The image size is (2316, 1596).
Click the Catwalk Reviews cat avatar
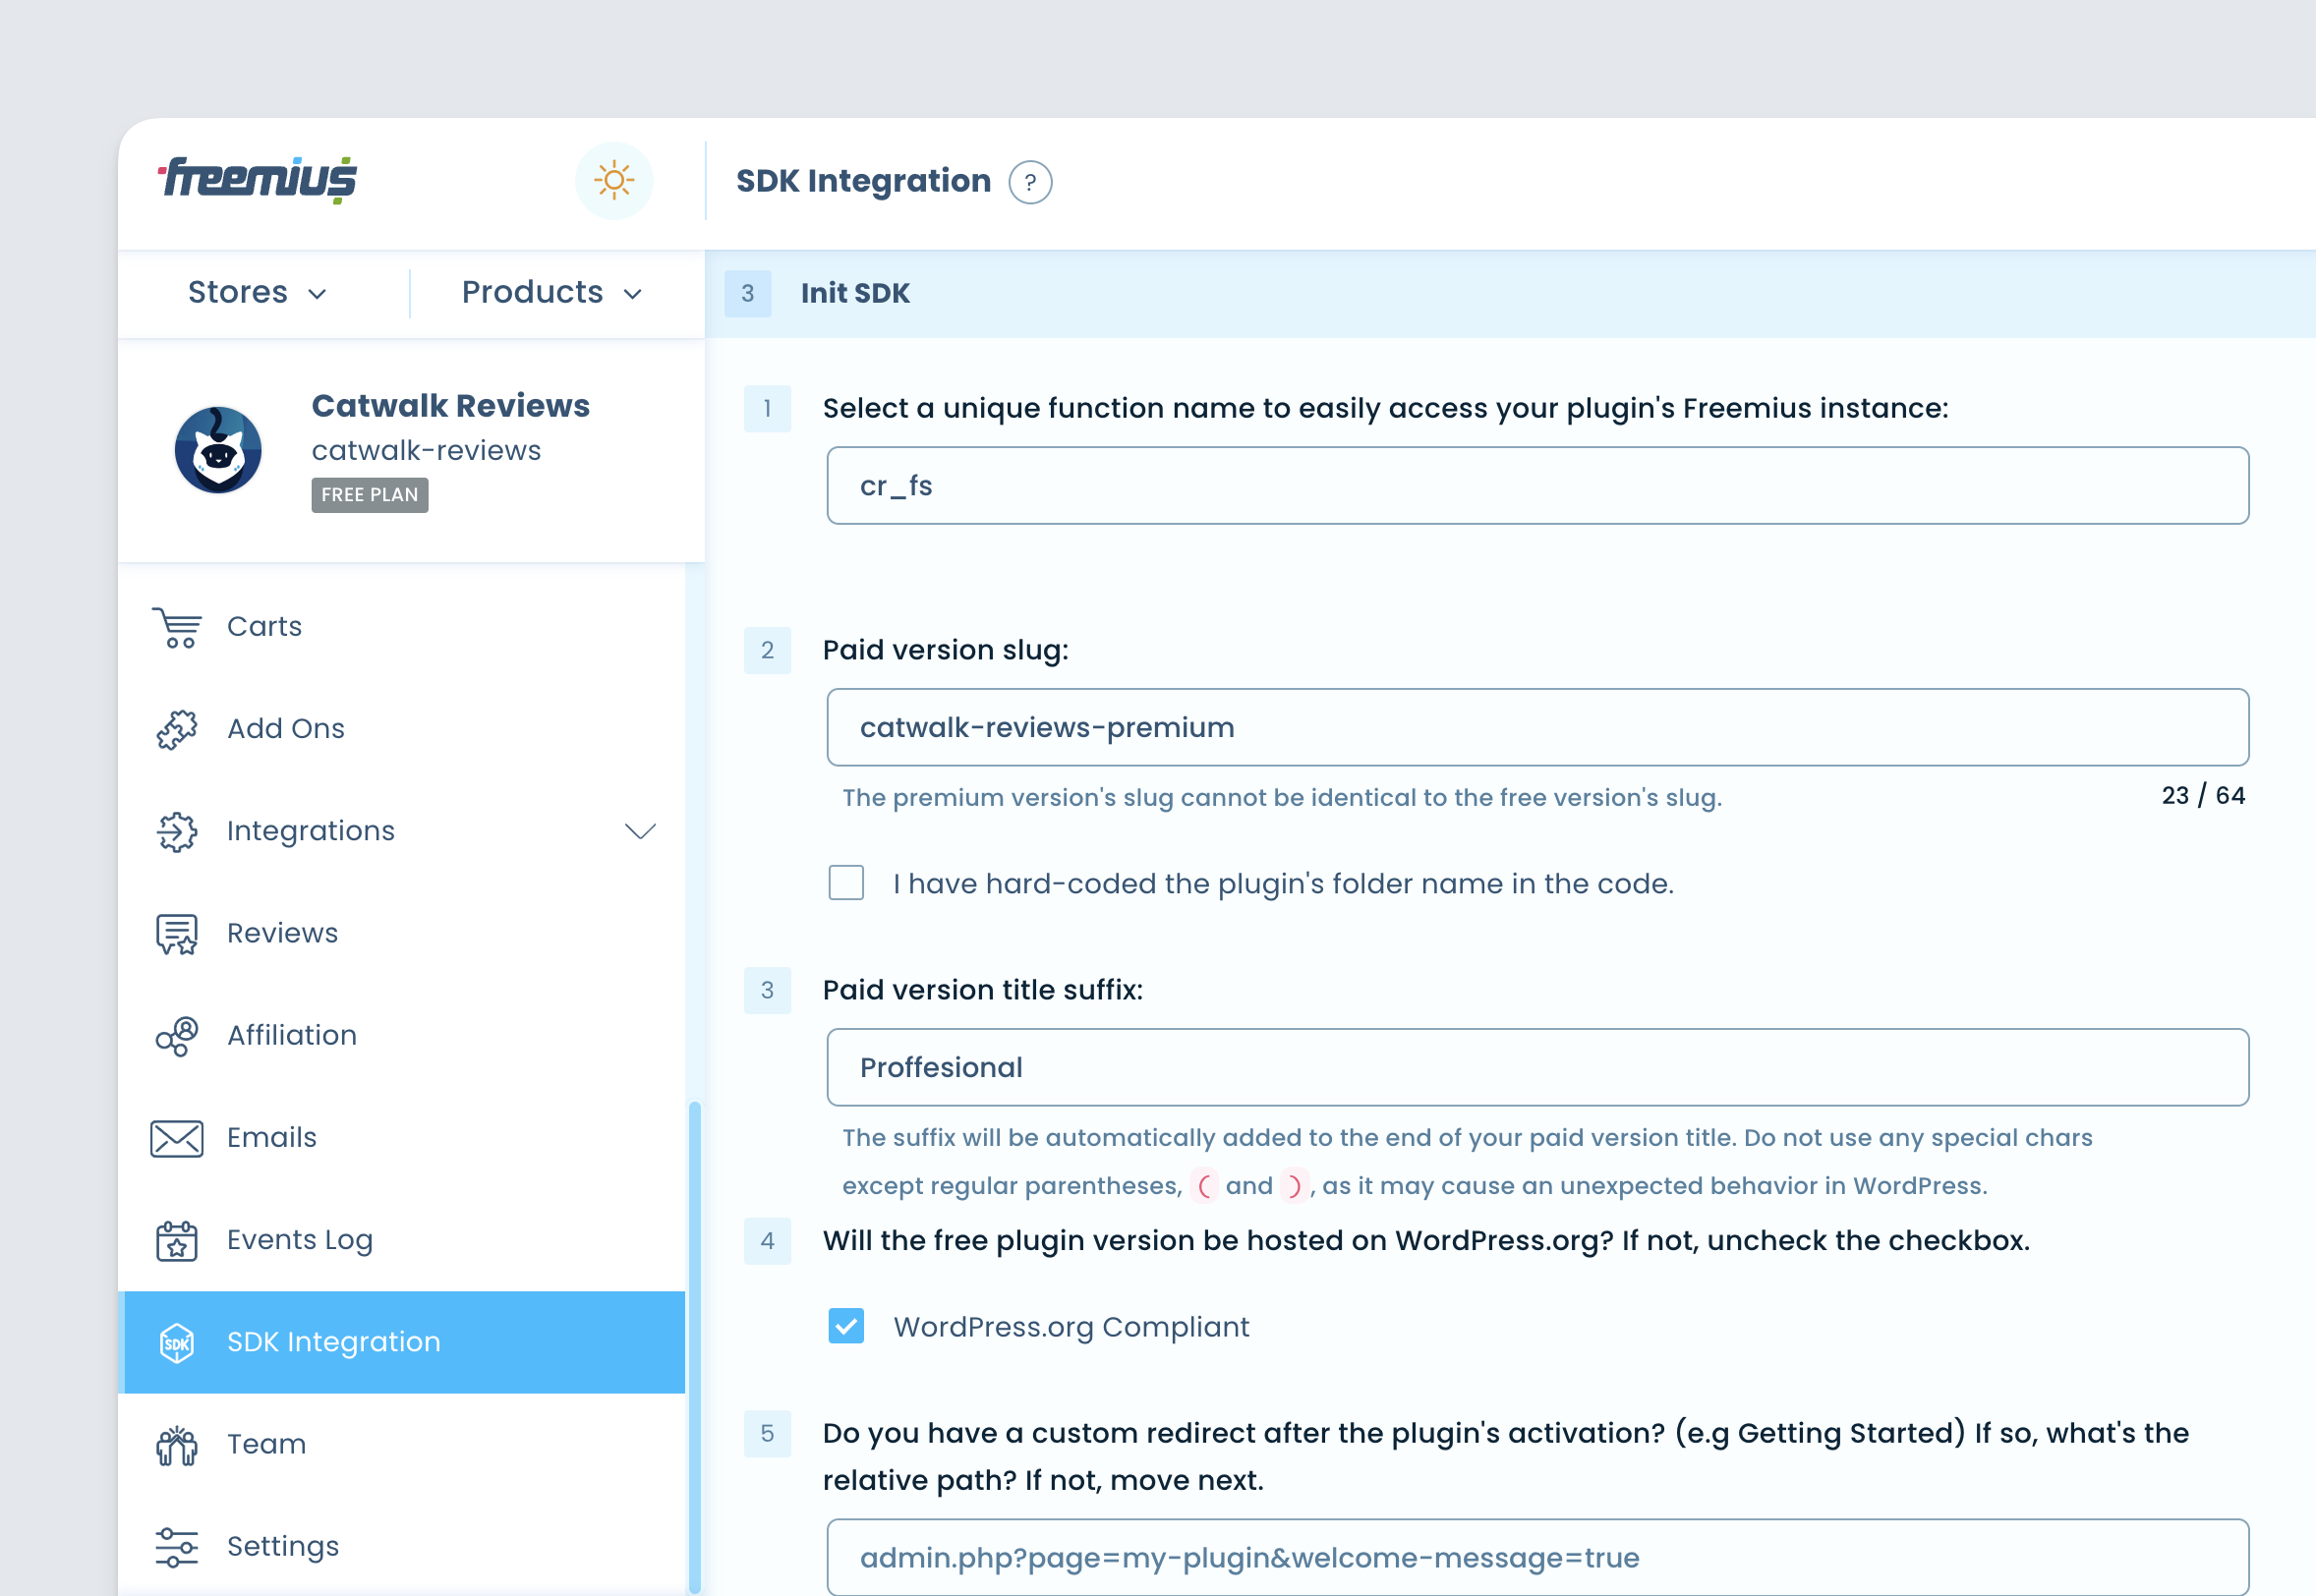coord(218,450)
